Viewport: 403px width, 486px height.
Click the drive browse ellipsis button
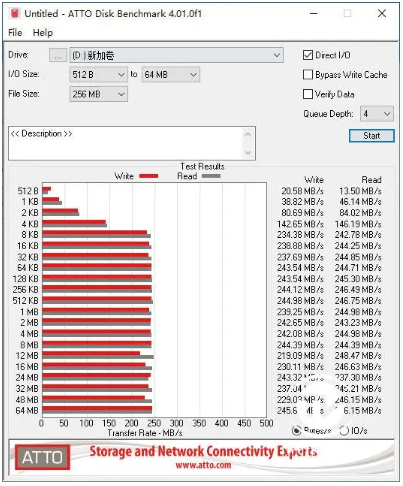58,55
